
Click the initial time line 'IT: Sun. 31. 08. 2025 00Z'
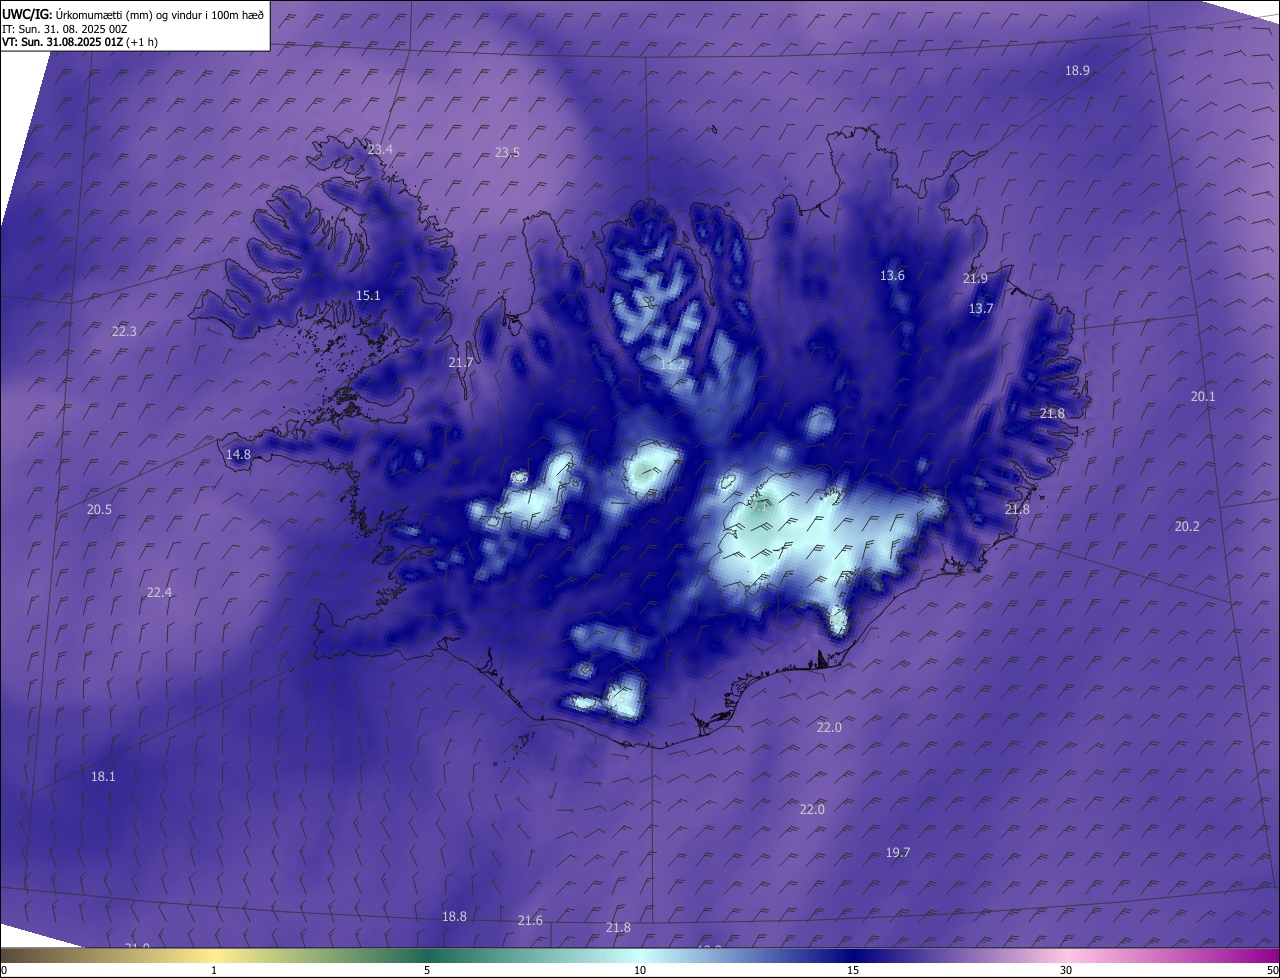click(64, 29)
